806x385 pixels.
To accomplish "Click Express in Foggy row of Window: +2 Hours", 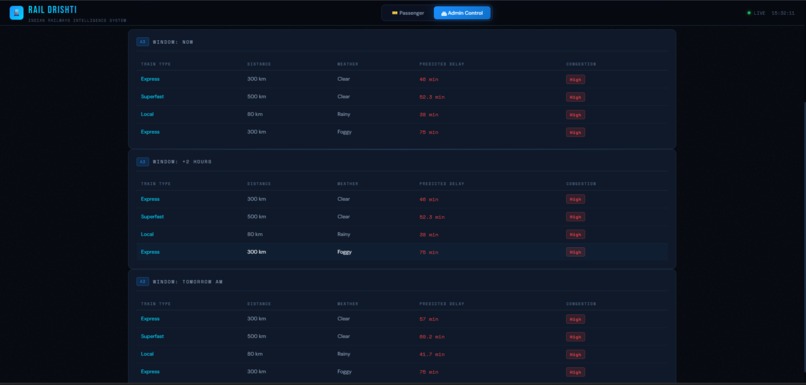I will point(150,252).
